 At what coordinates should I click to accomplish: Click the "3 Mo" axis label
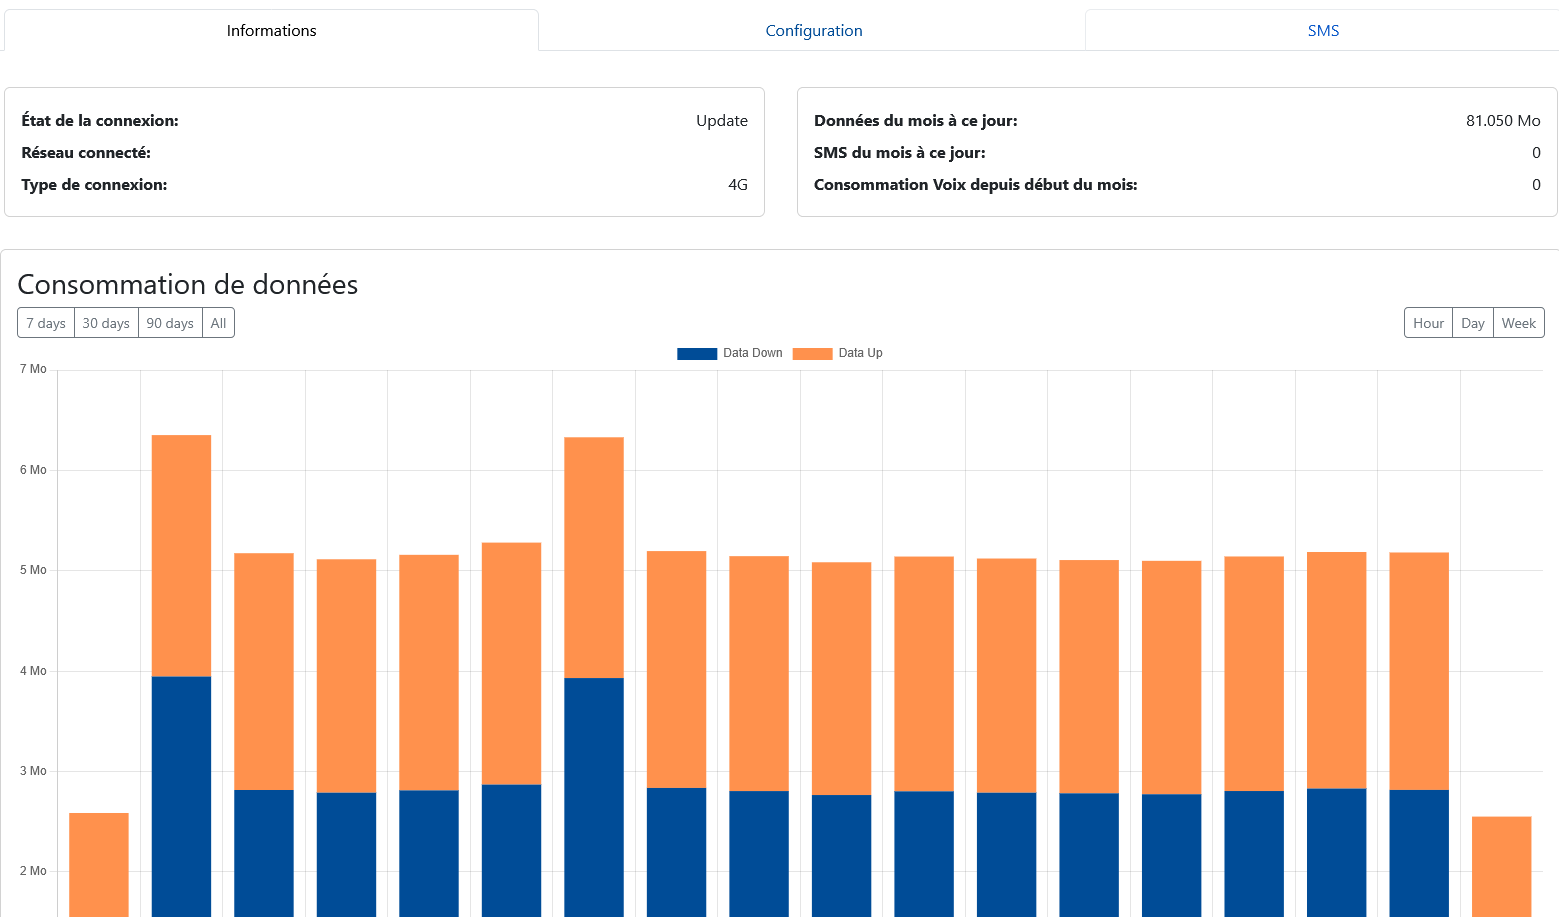(x=33, y=771)
